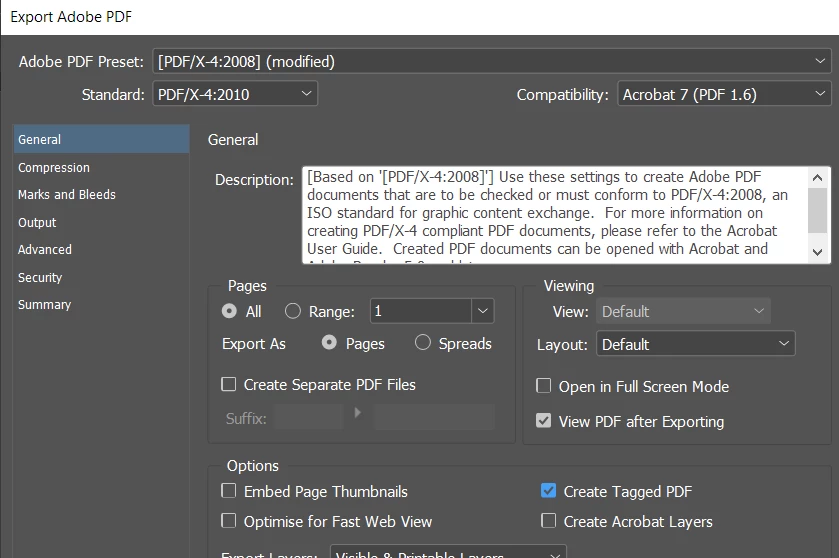Enable Embed Page Thumbnails checkbox
Screen dimensions: 839x558
(x=228, y=491)
